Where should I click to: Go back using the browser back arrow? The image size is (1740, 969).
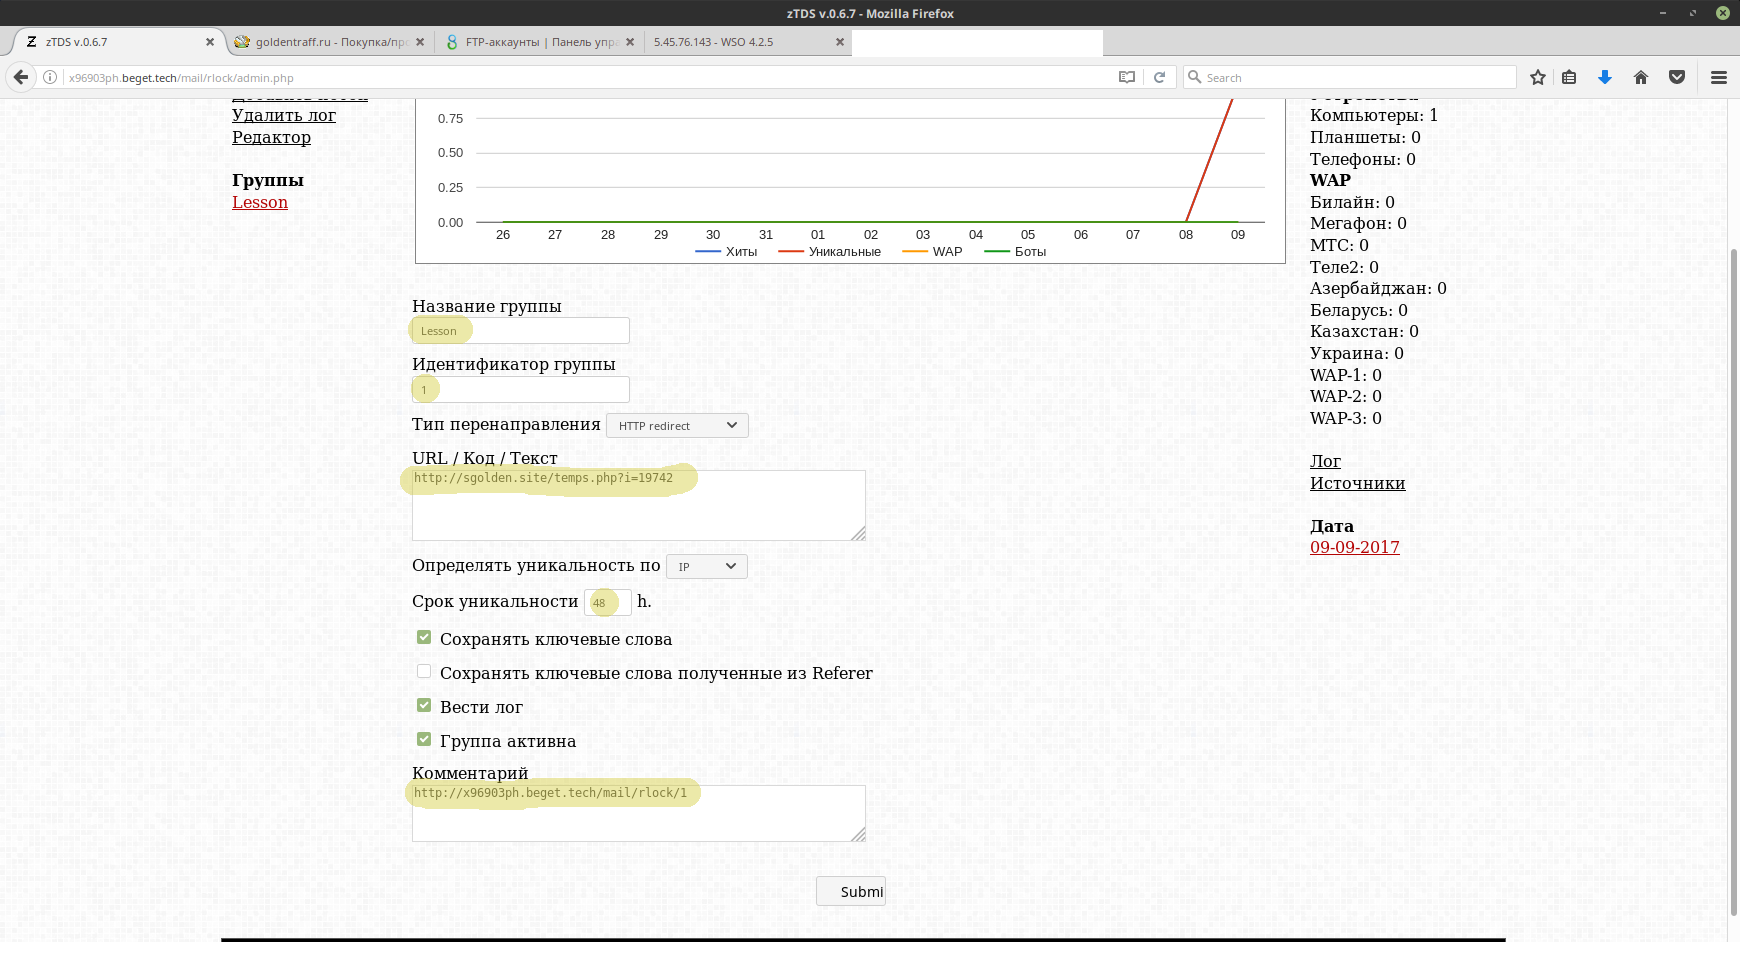[21, 77]
